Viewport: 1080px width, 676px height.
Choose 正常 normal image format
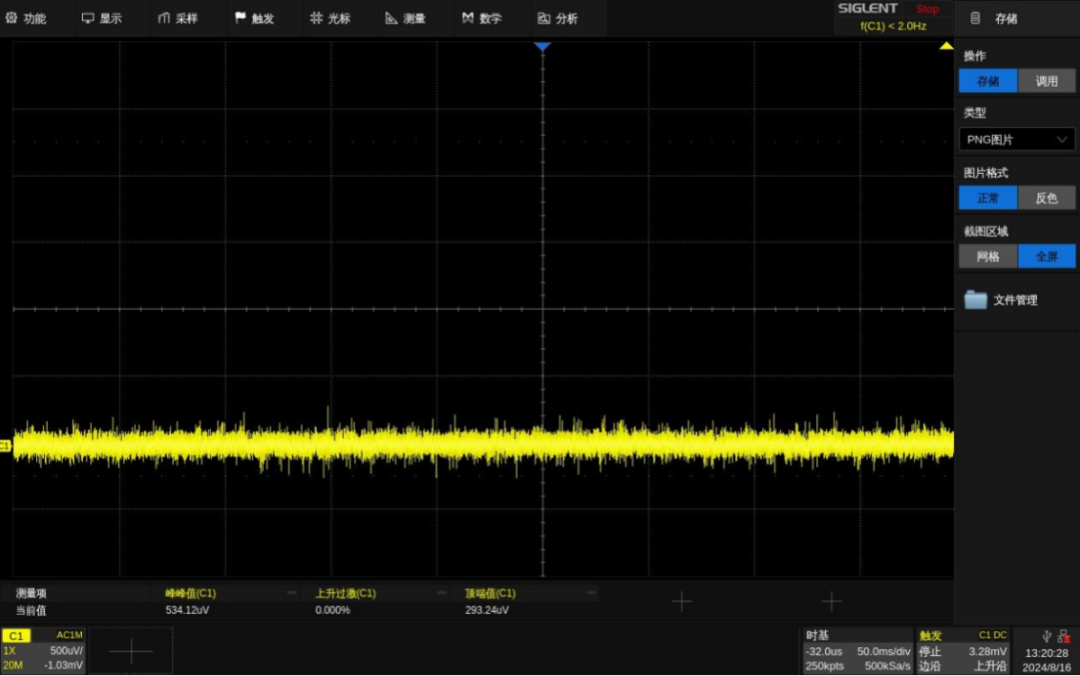pos(988,198)
